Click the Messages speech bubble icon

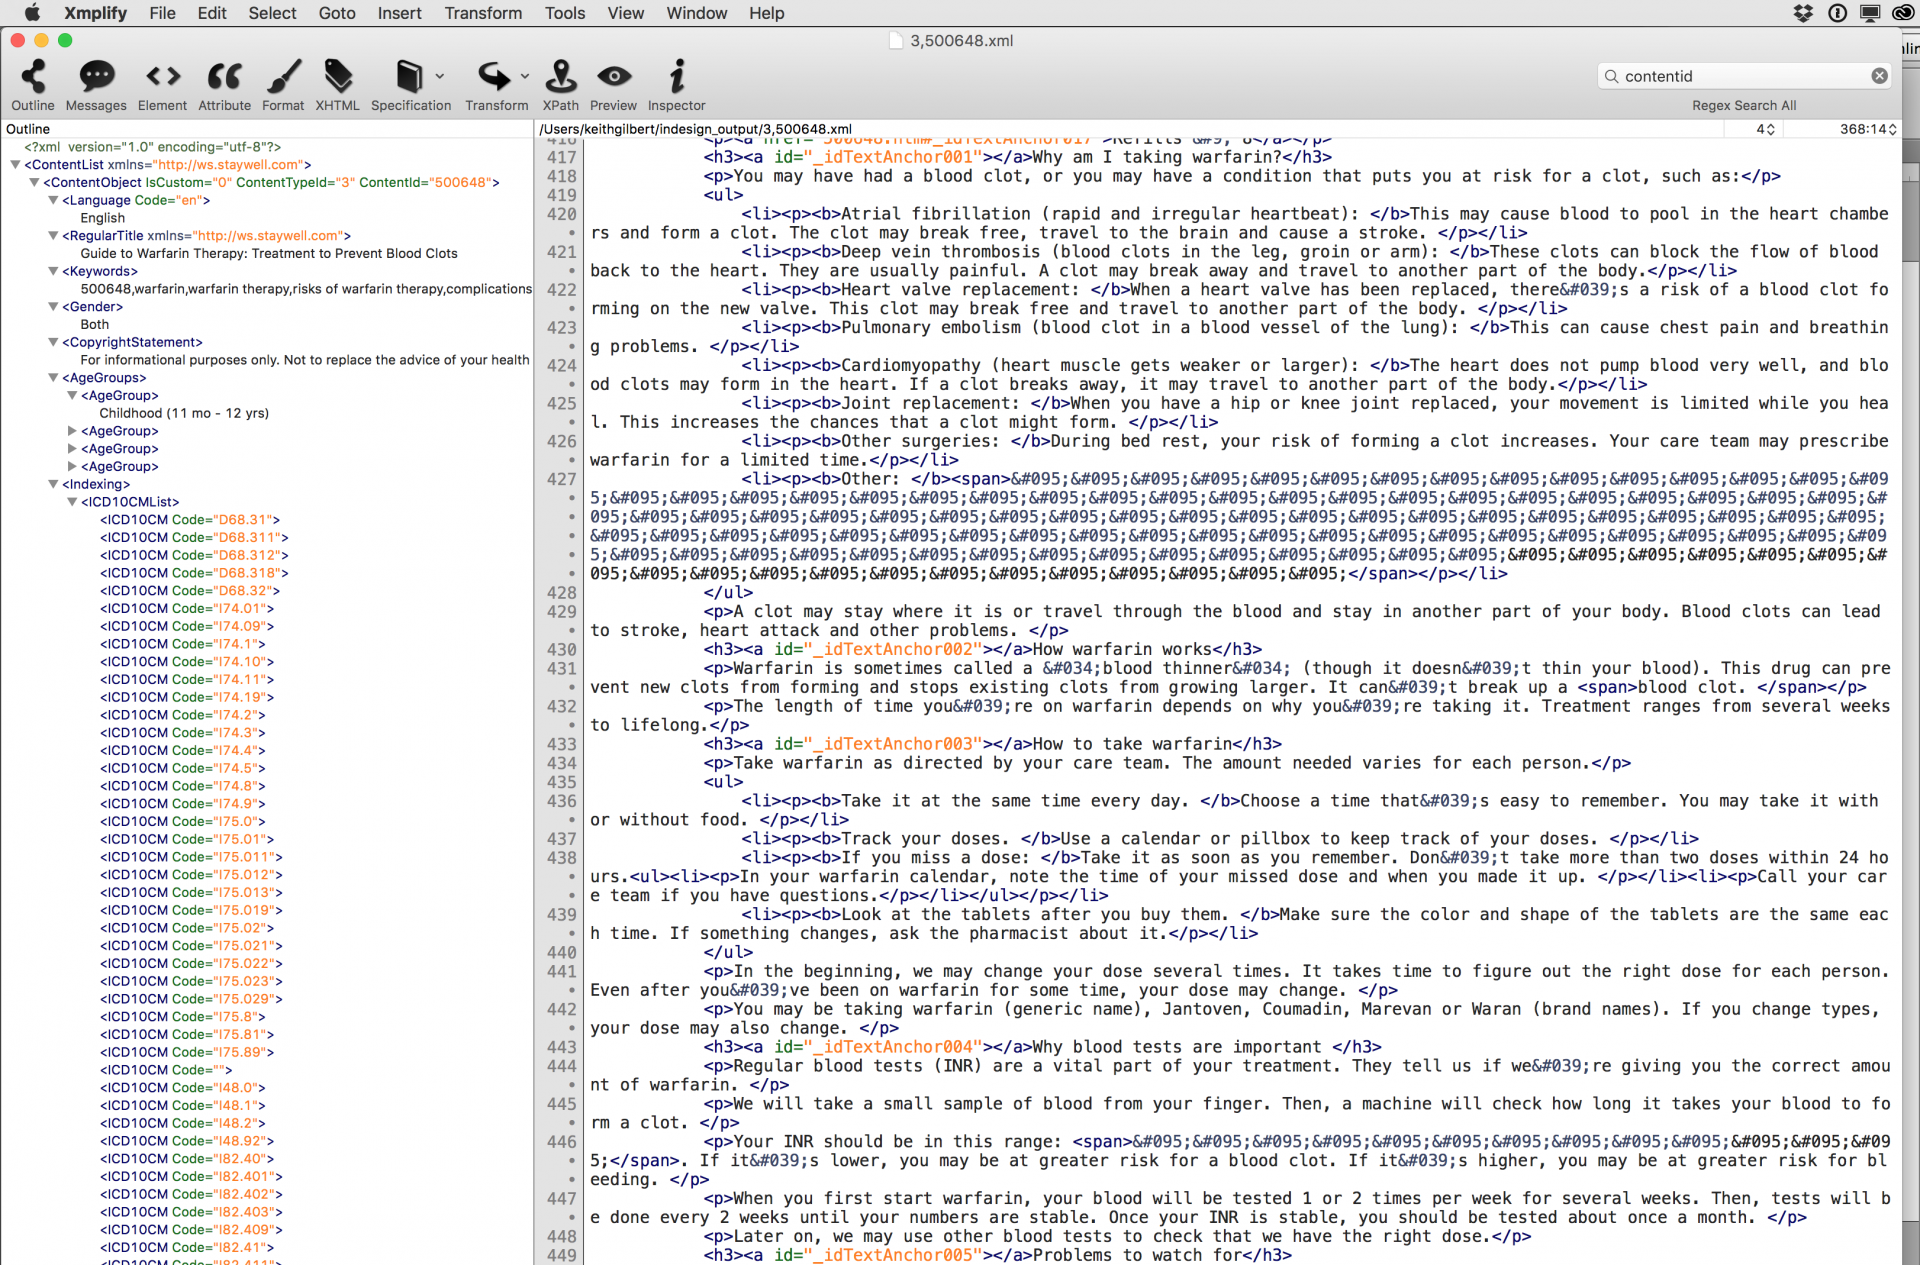(x=96, y=77)
